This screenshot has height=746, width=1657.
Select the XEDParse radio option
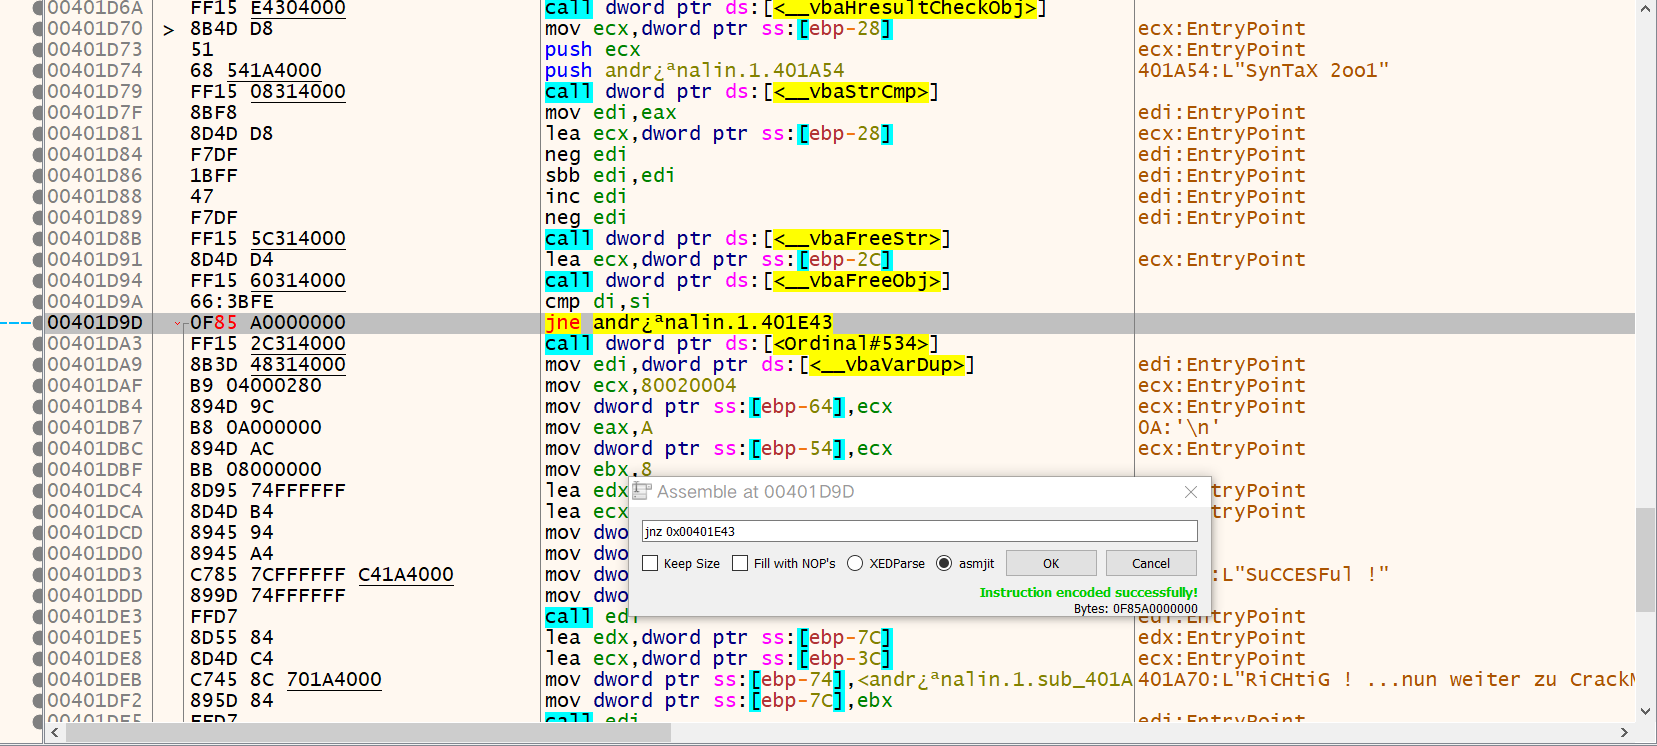(855, 563)
